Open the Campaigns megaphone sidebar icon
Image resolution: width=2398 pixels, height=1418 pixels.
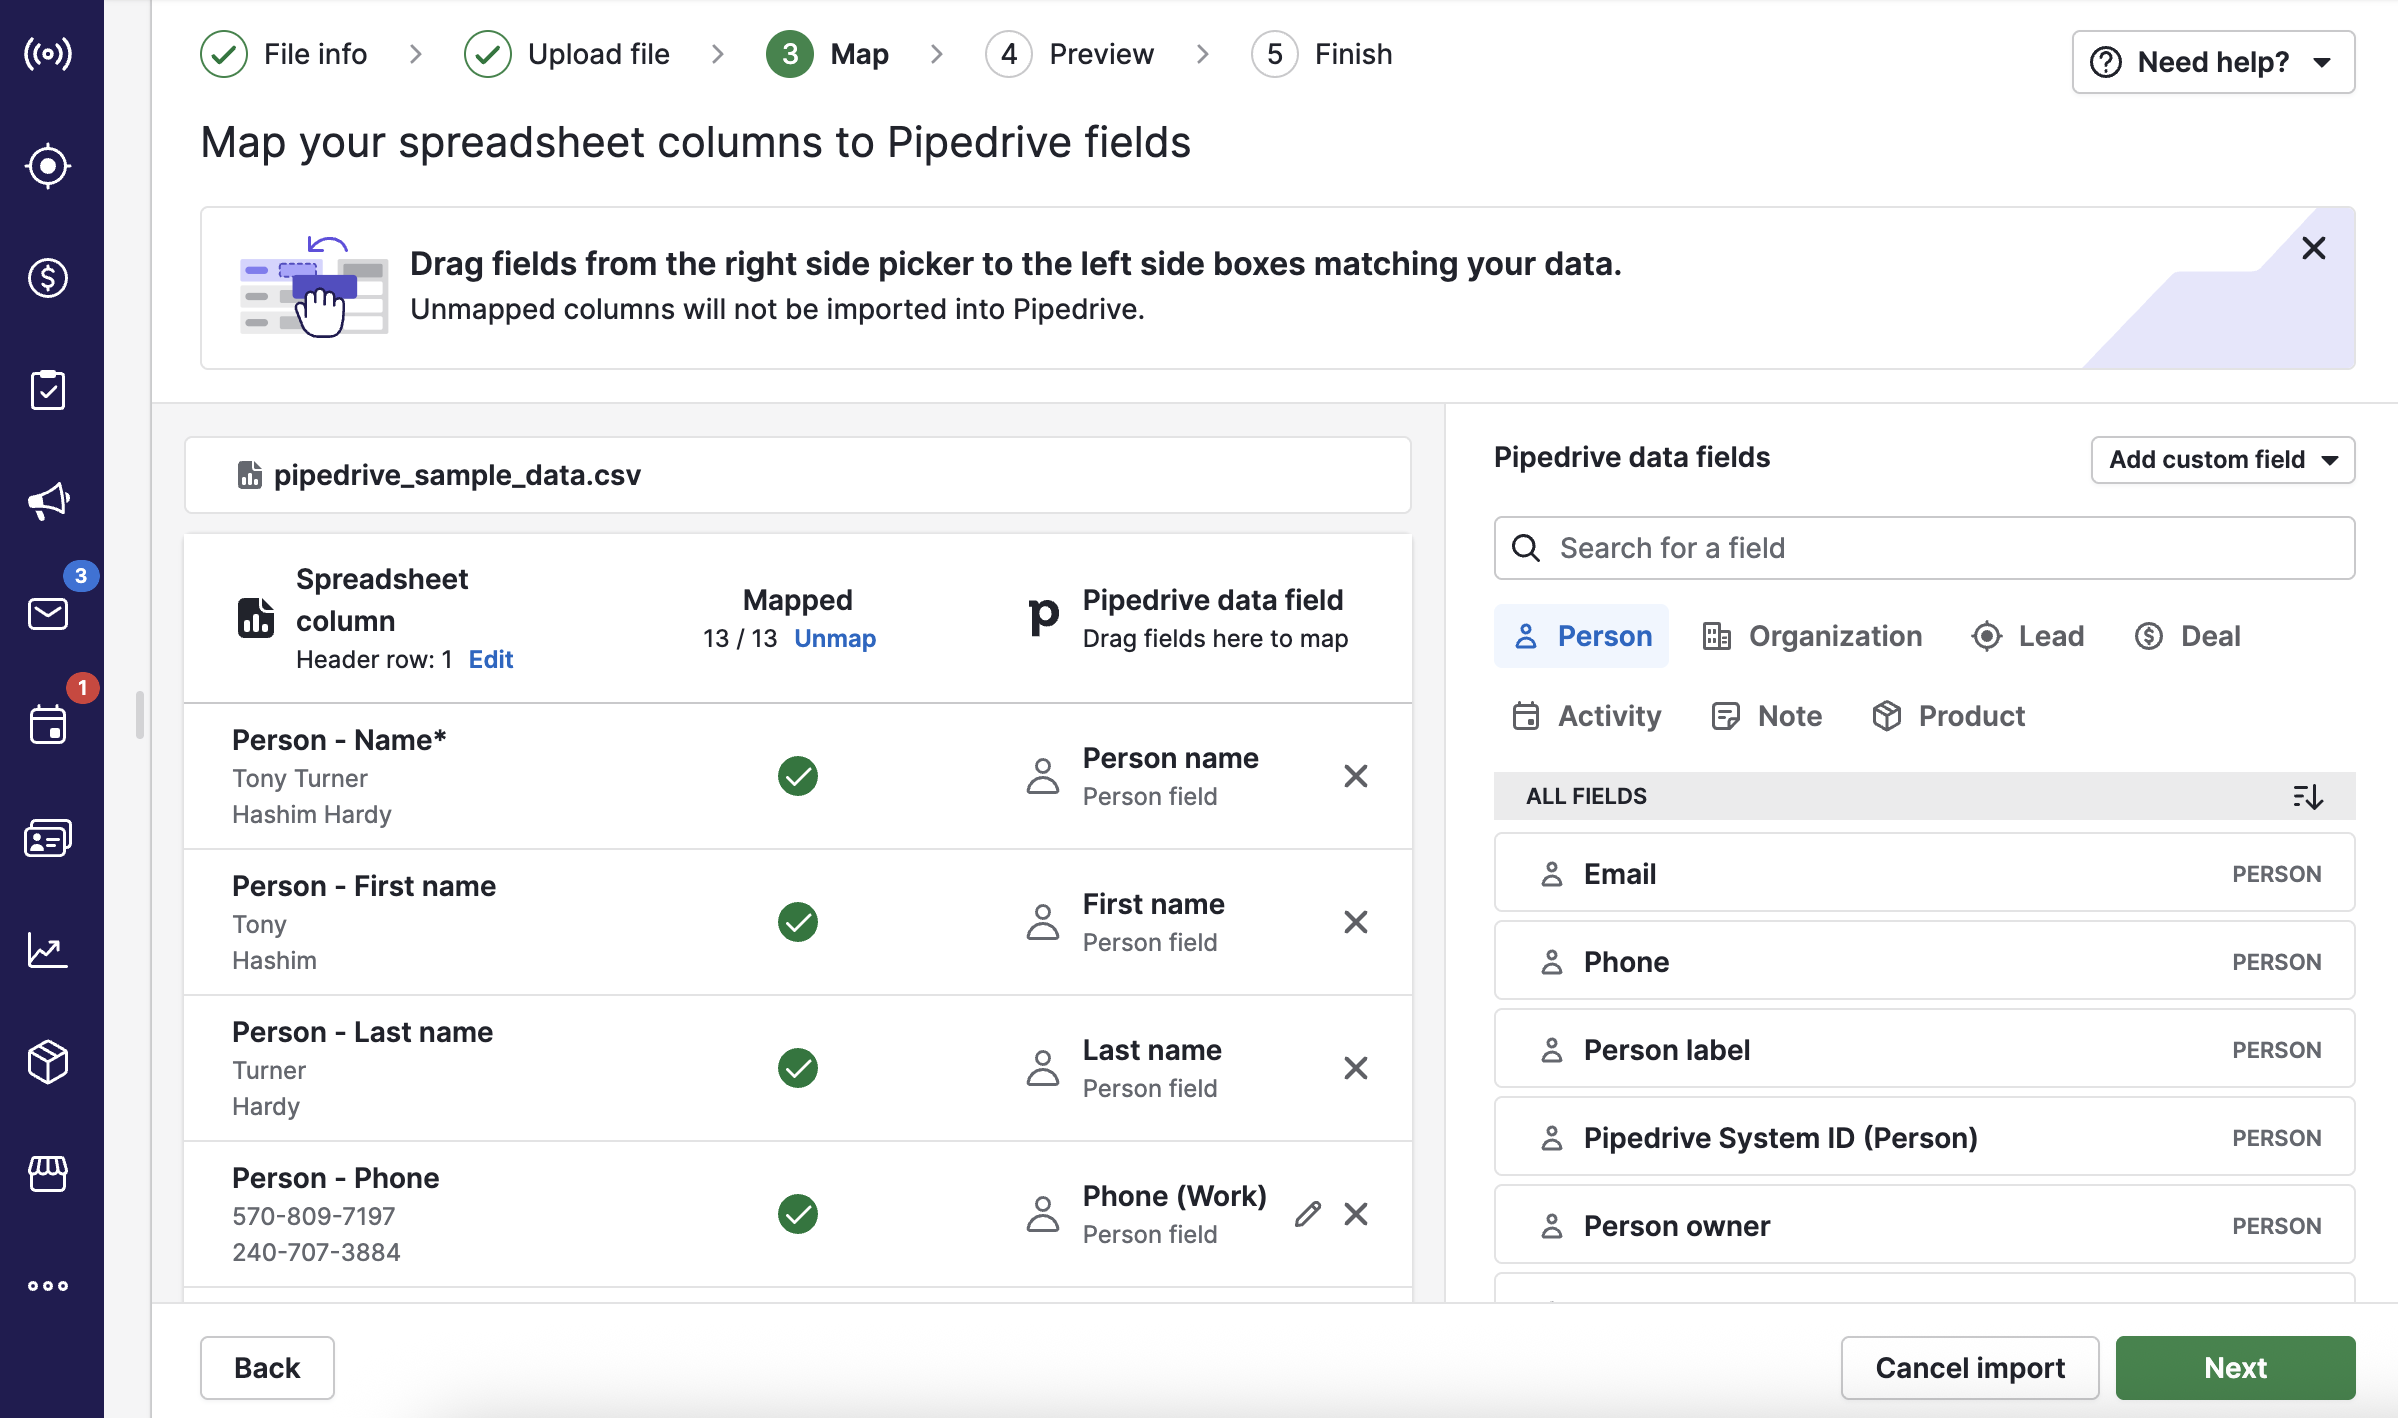click(48, 502)
